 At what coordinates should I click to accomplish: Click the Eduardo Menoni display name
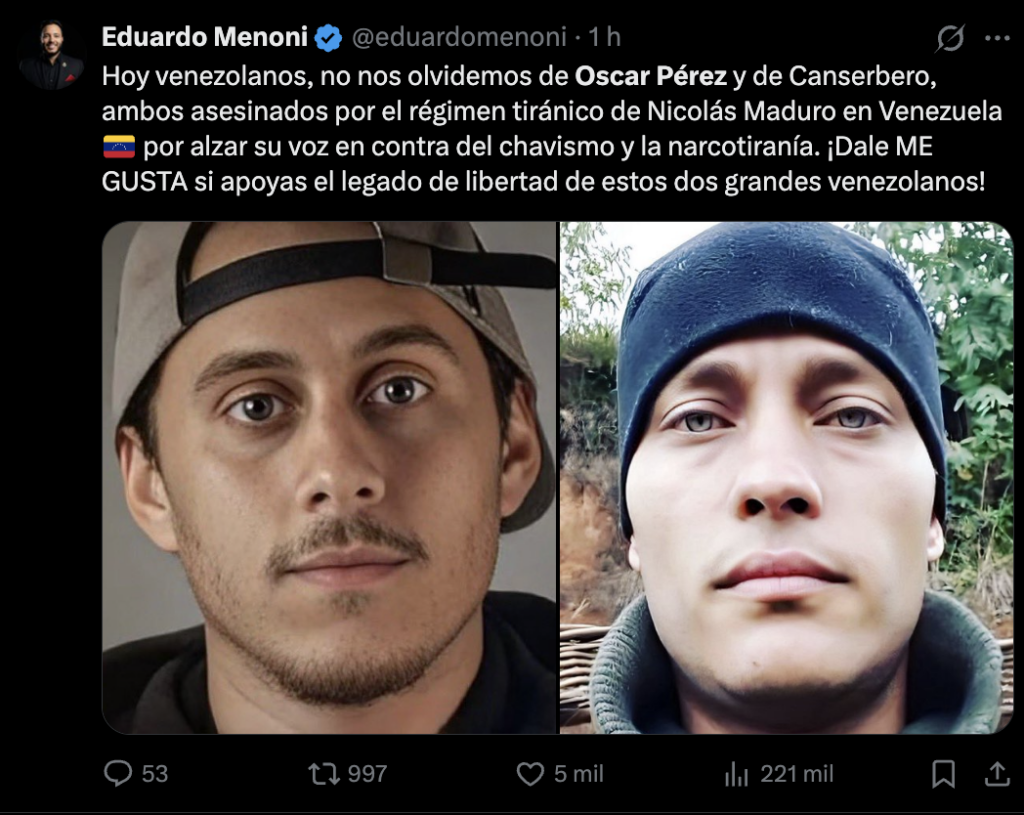(x=204, y=37)
